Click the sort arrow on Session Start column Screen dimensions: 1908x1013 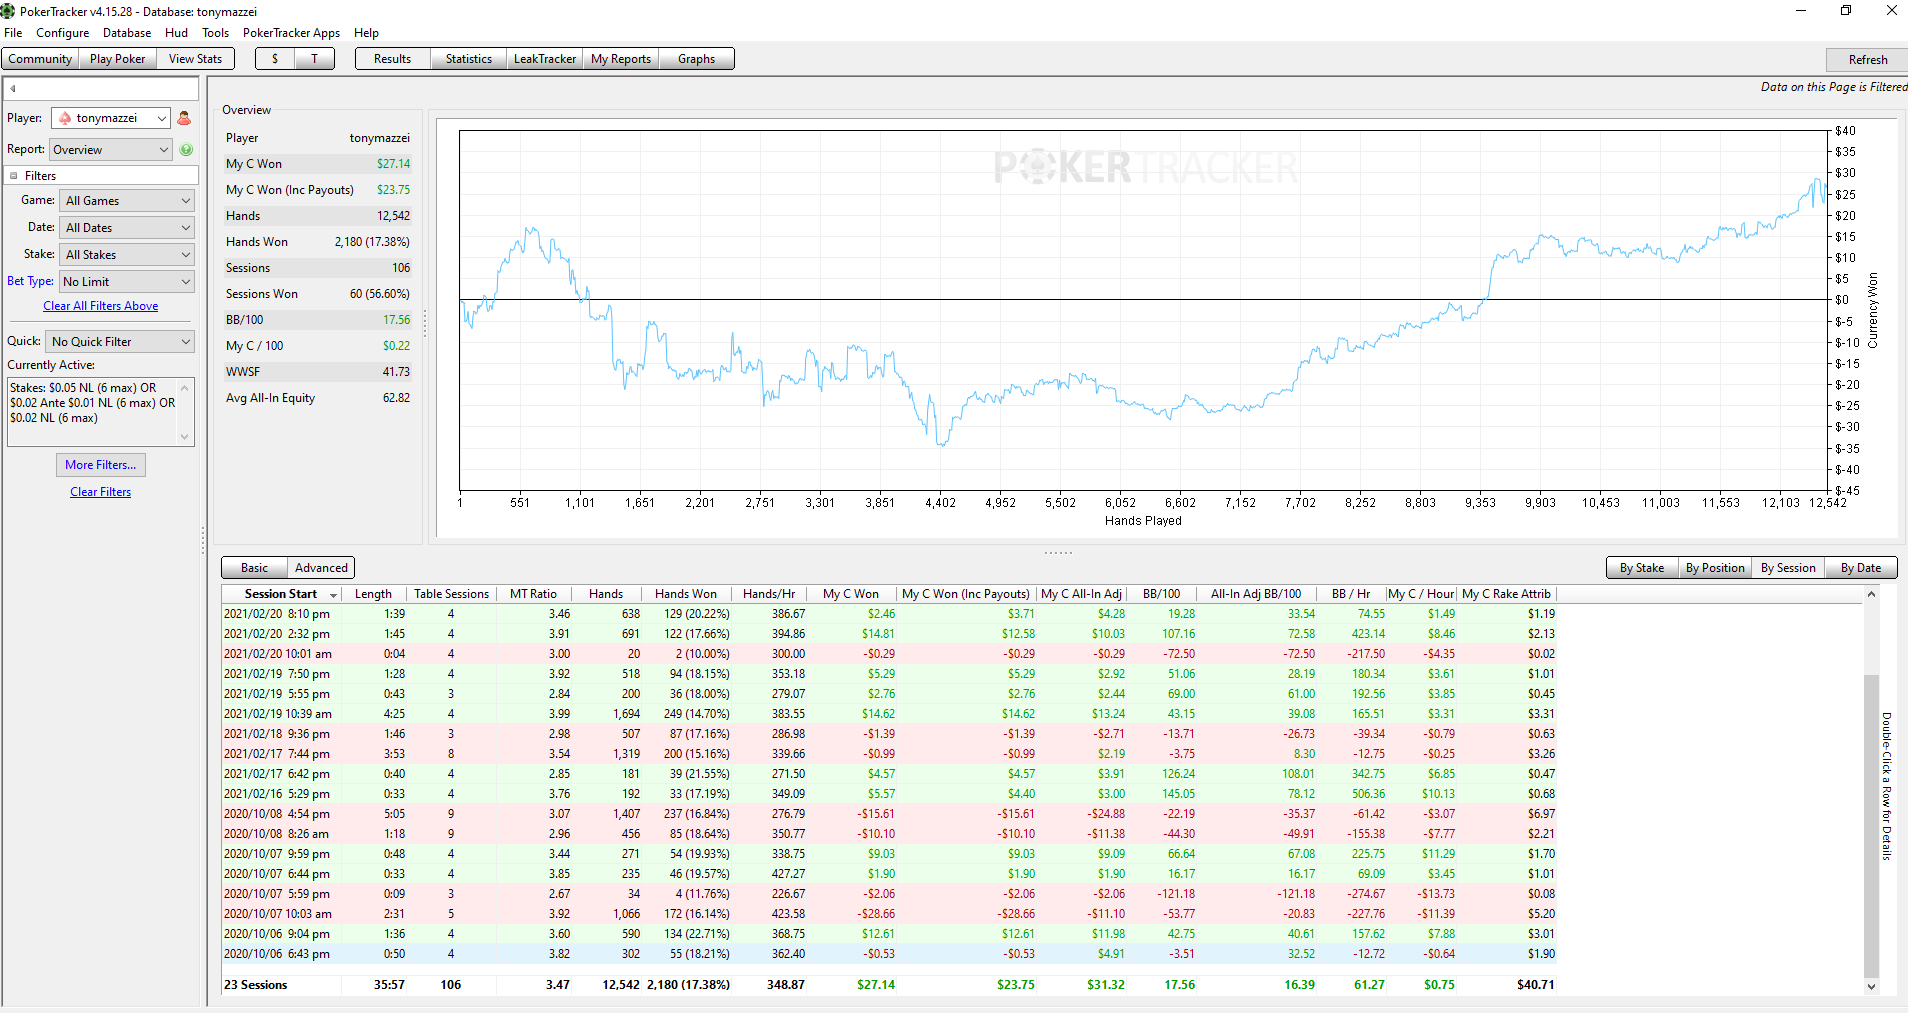coord(334,595)
